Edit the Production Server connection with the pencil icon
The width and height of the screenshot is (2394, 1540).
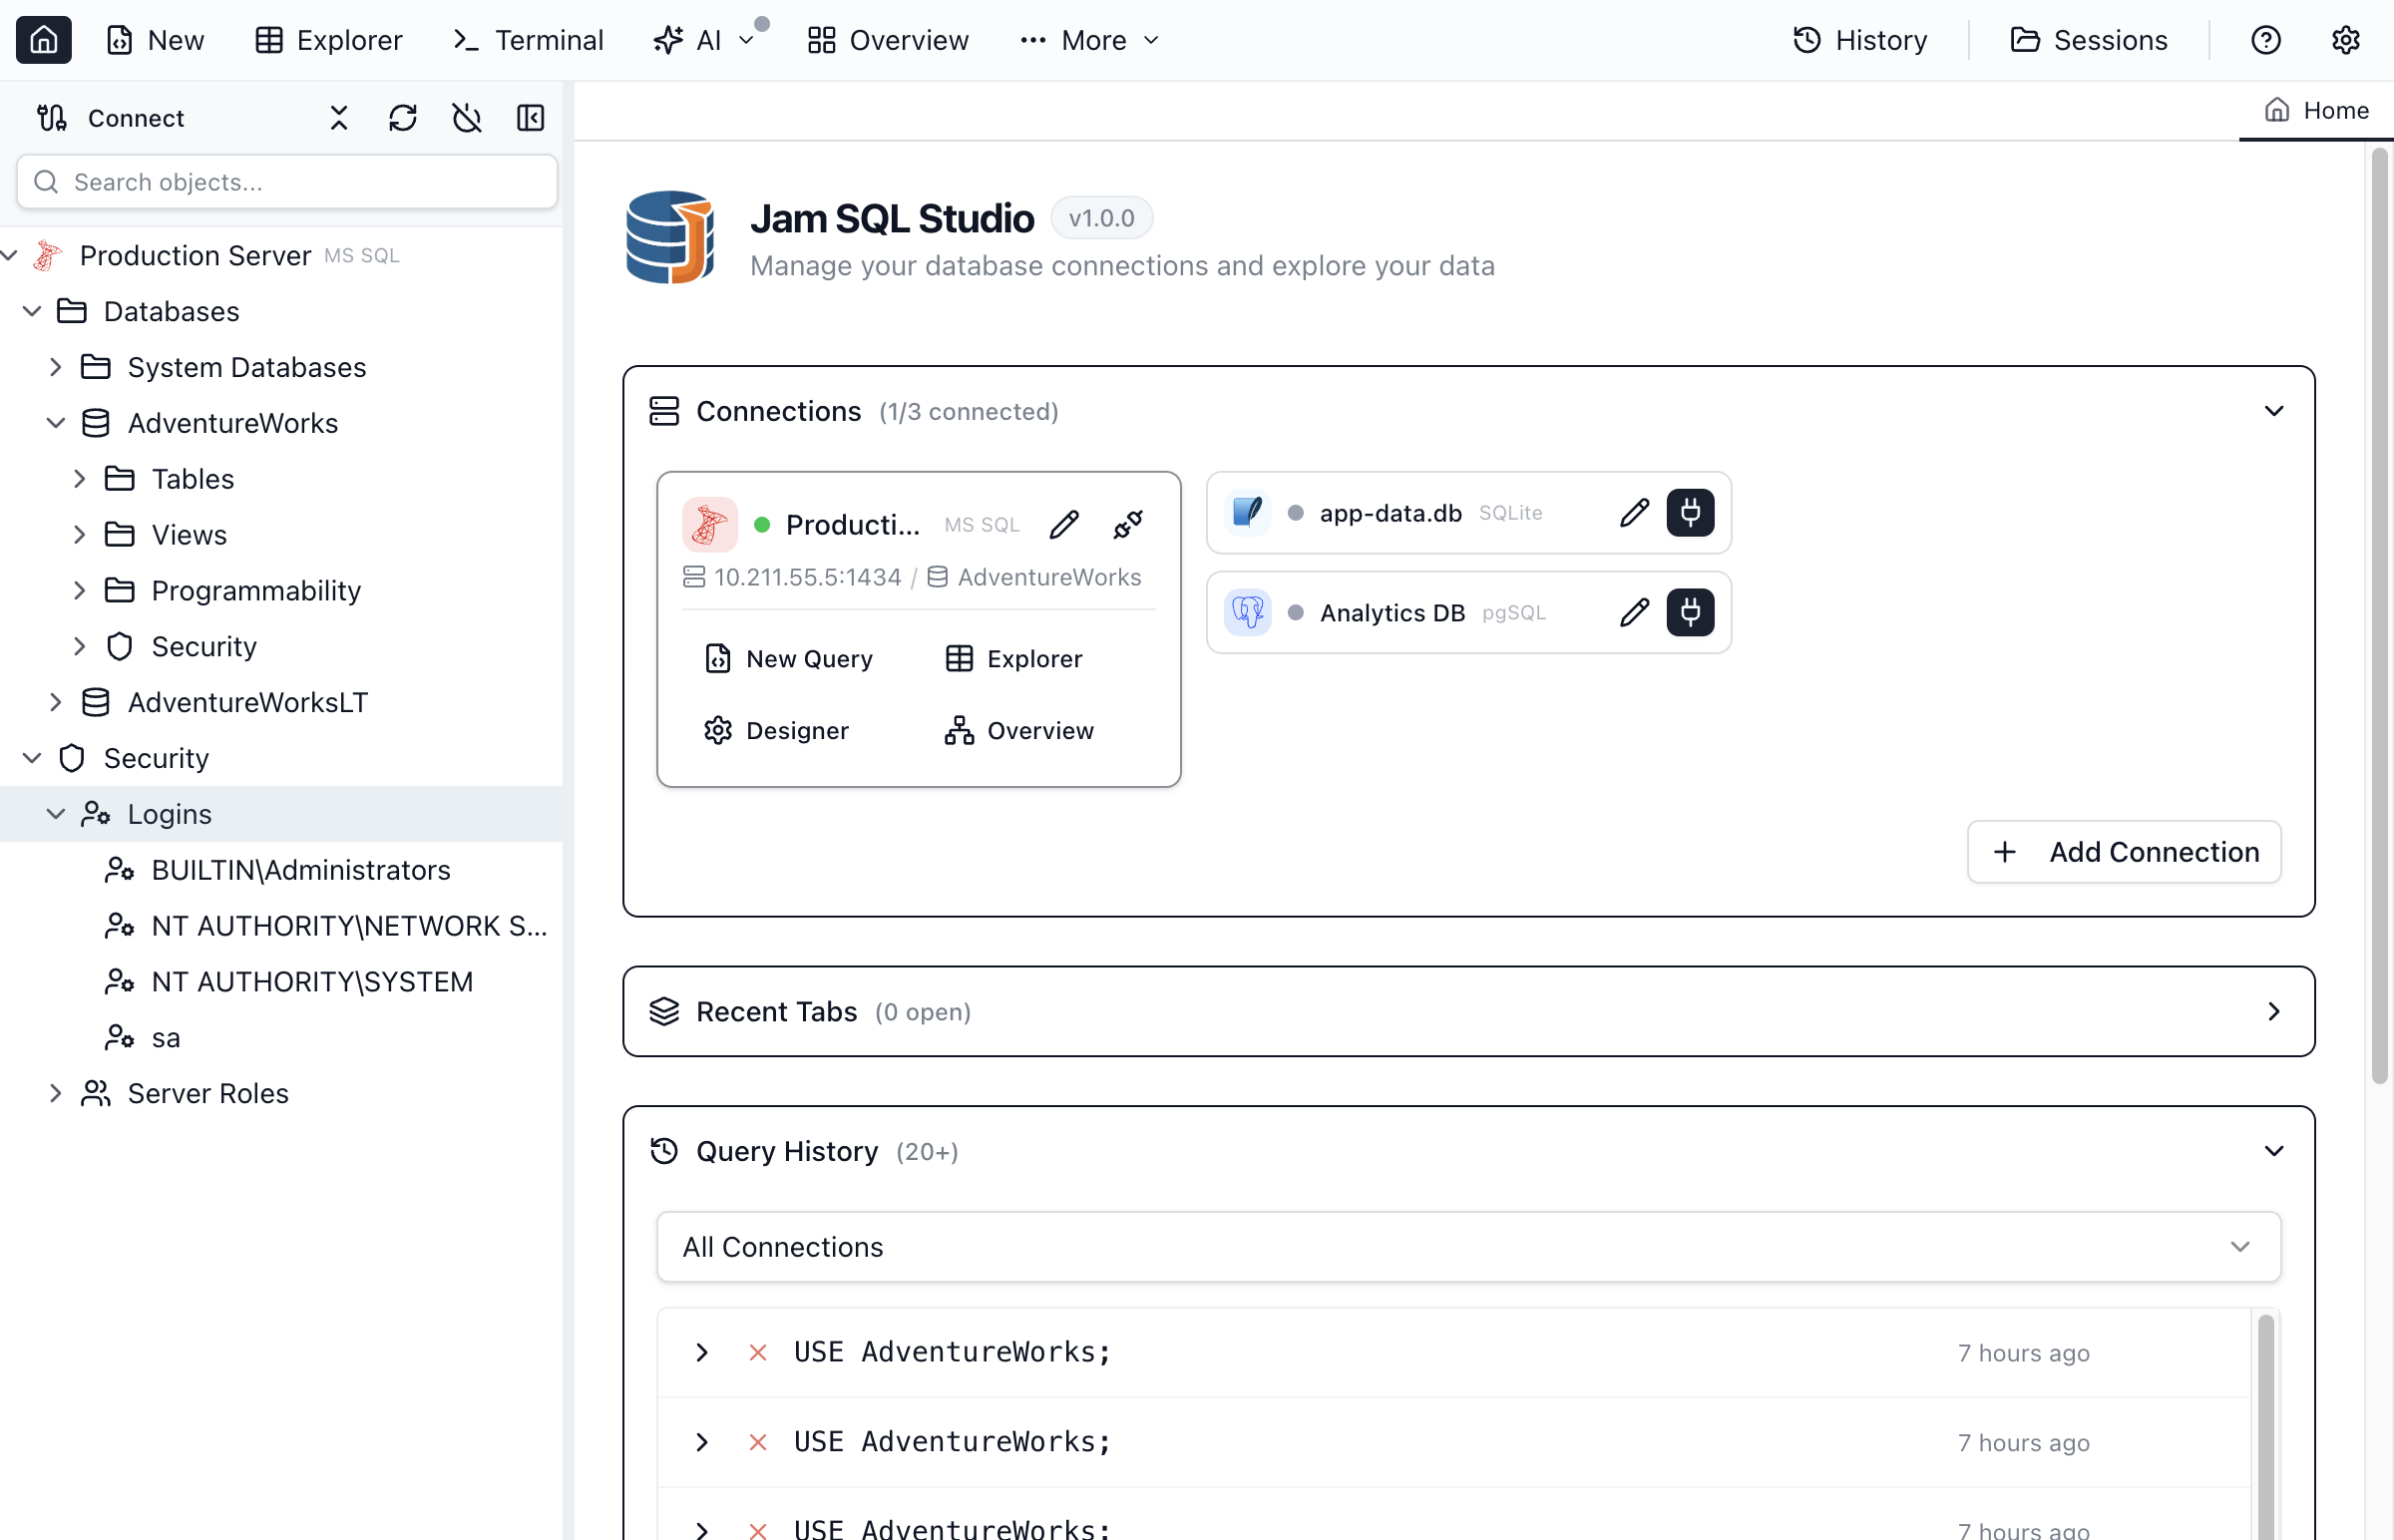1064,524
